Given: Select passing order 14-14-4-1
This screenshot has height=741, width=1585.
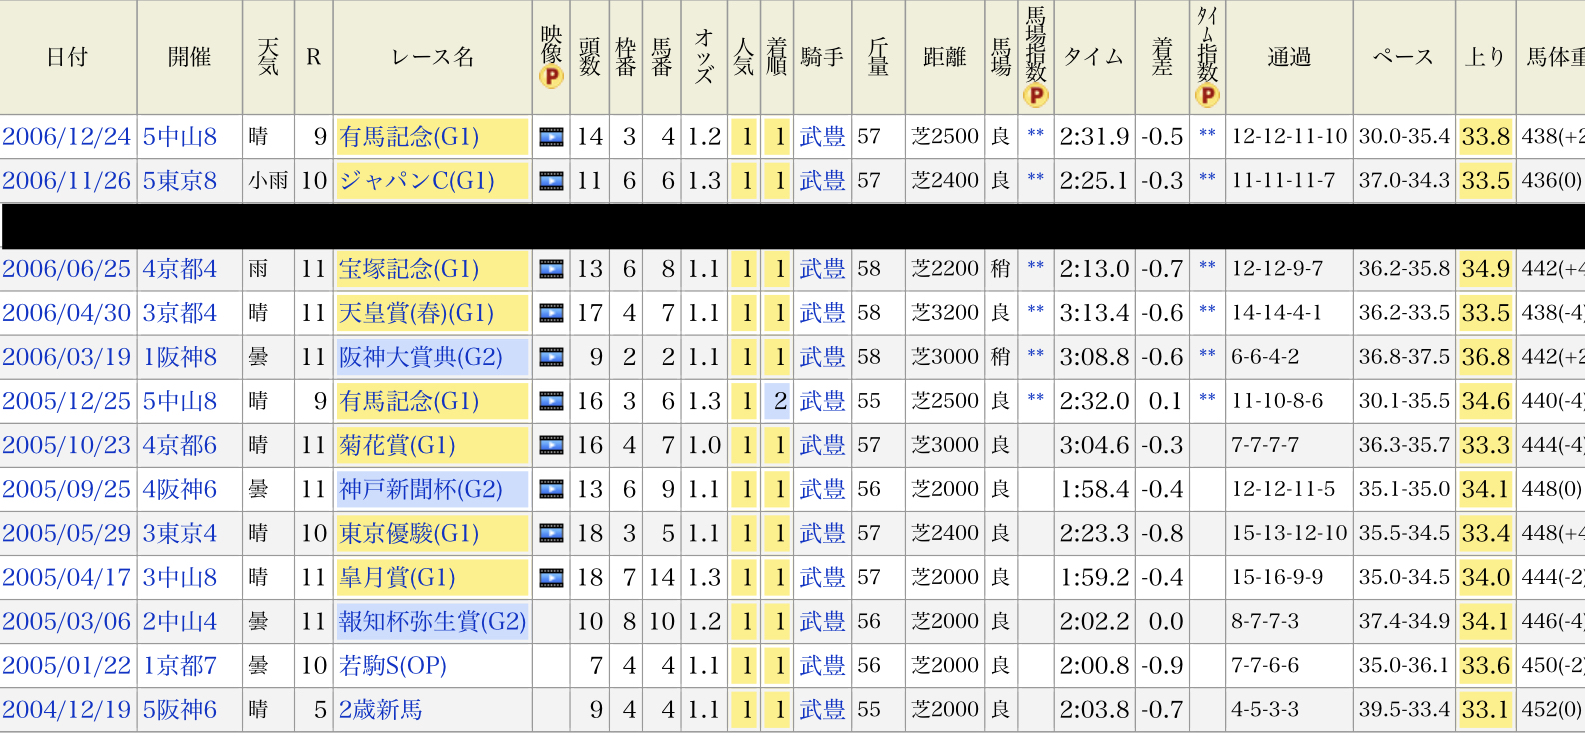Looking at the screenshot, I should [1277, 313].
